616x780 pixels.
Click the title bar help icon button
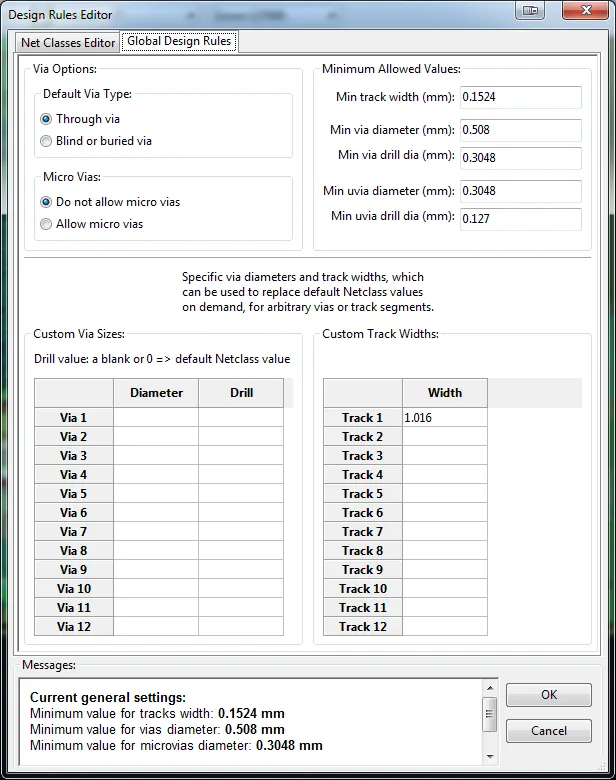click(530, 10)
